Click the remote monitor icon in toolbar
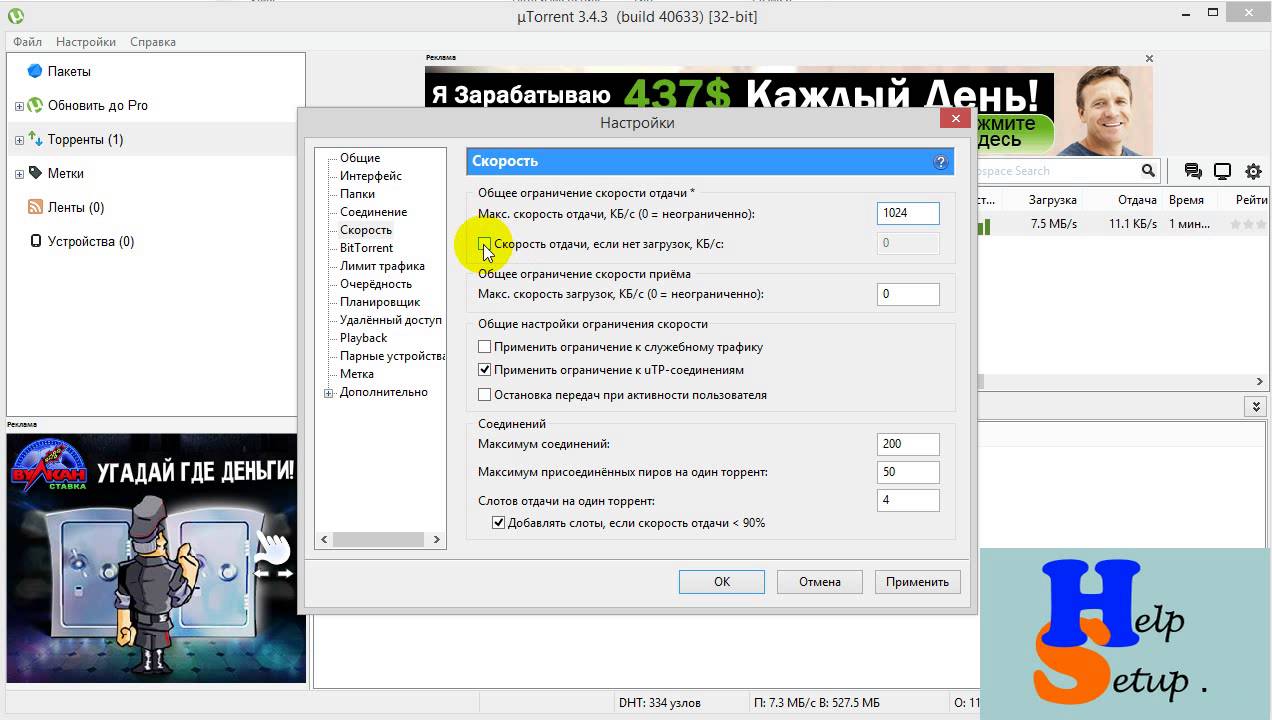1272x720 pixels. coord(1222,171)
